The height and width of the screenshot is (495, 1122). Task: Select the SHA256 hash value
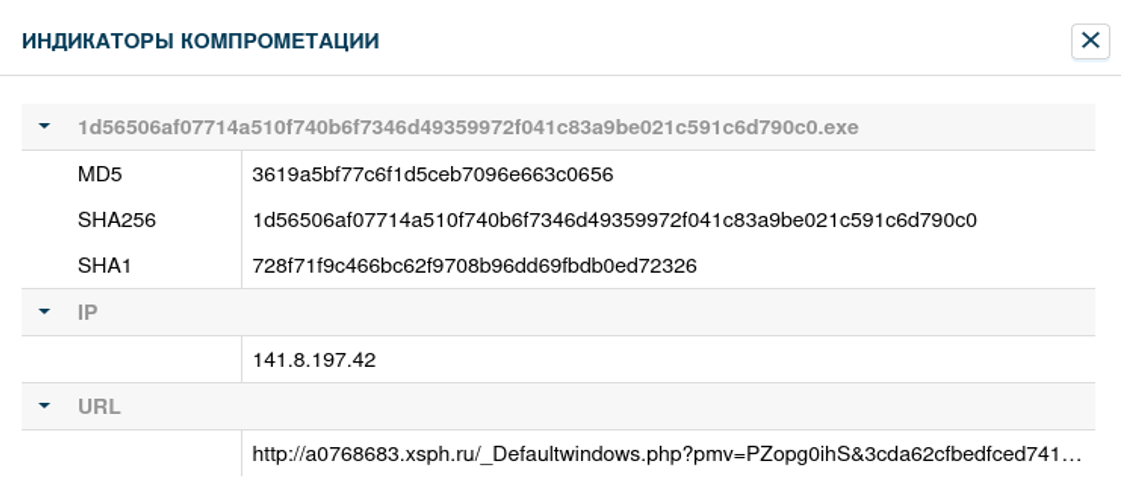(614, 220)
